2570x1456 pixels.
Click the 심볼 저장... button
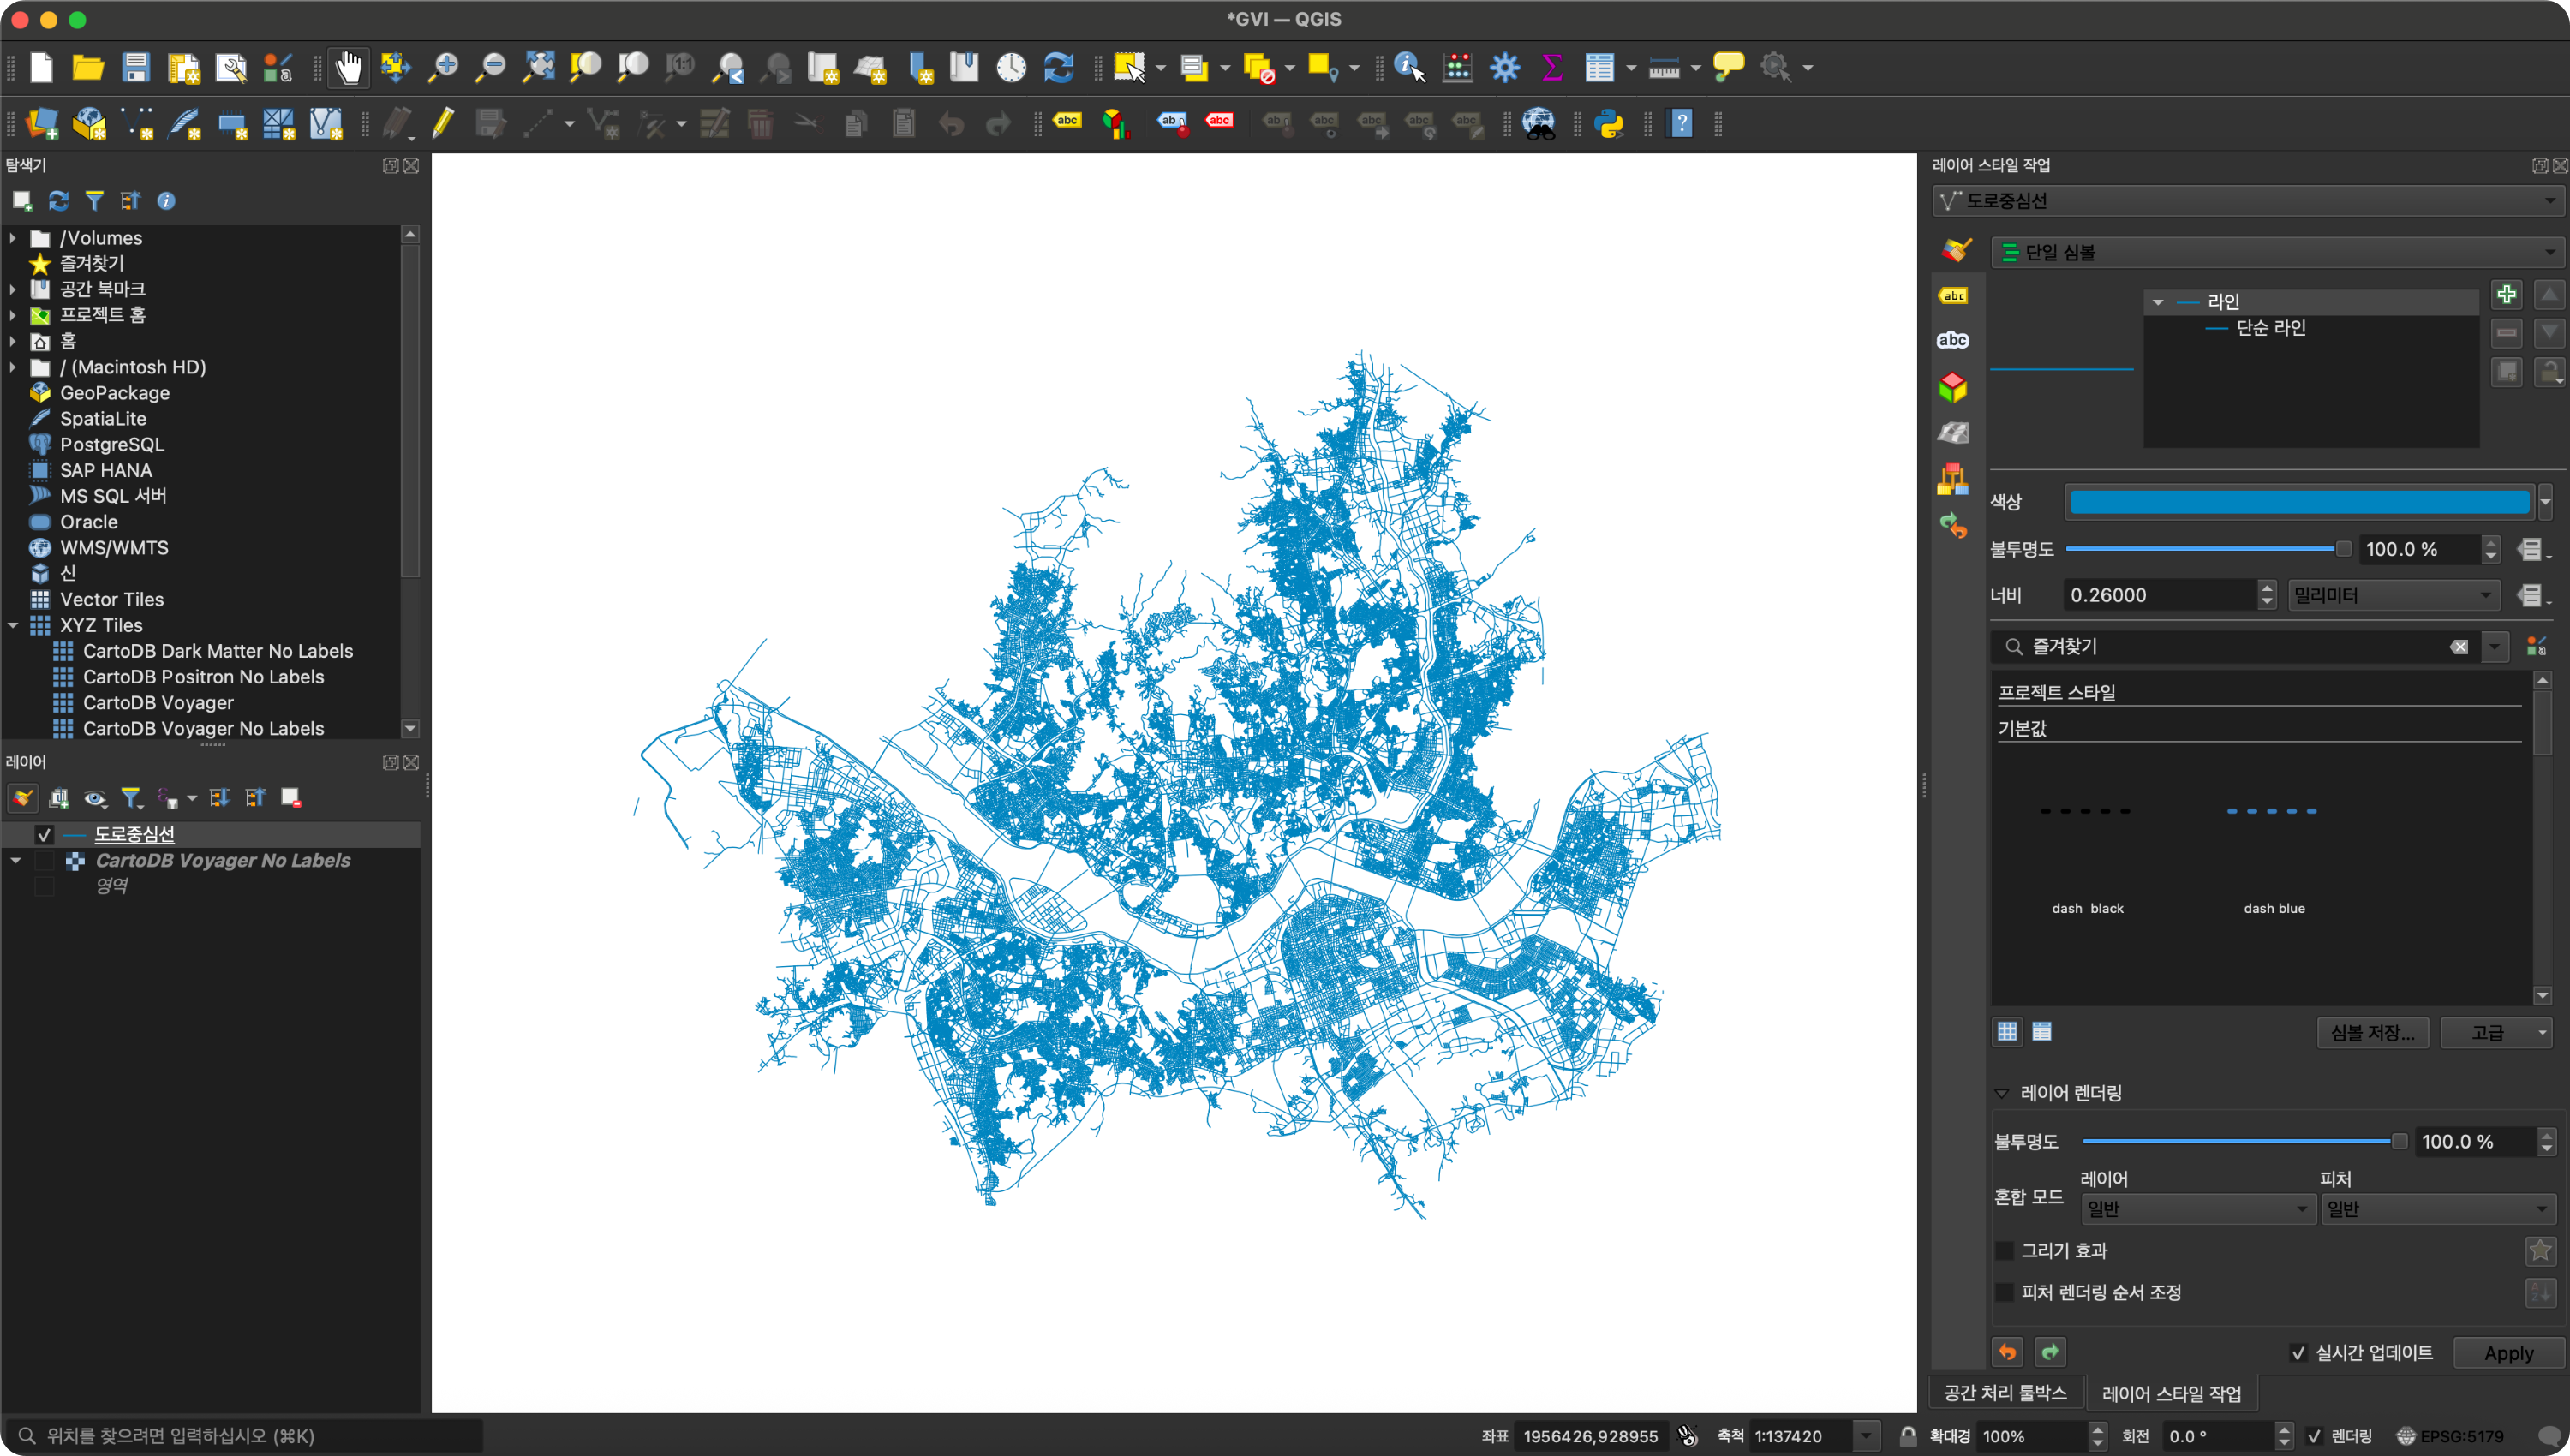click(x=2372, y=1033)
